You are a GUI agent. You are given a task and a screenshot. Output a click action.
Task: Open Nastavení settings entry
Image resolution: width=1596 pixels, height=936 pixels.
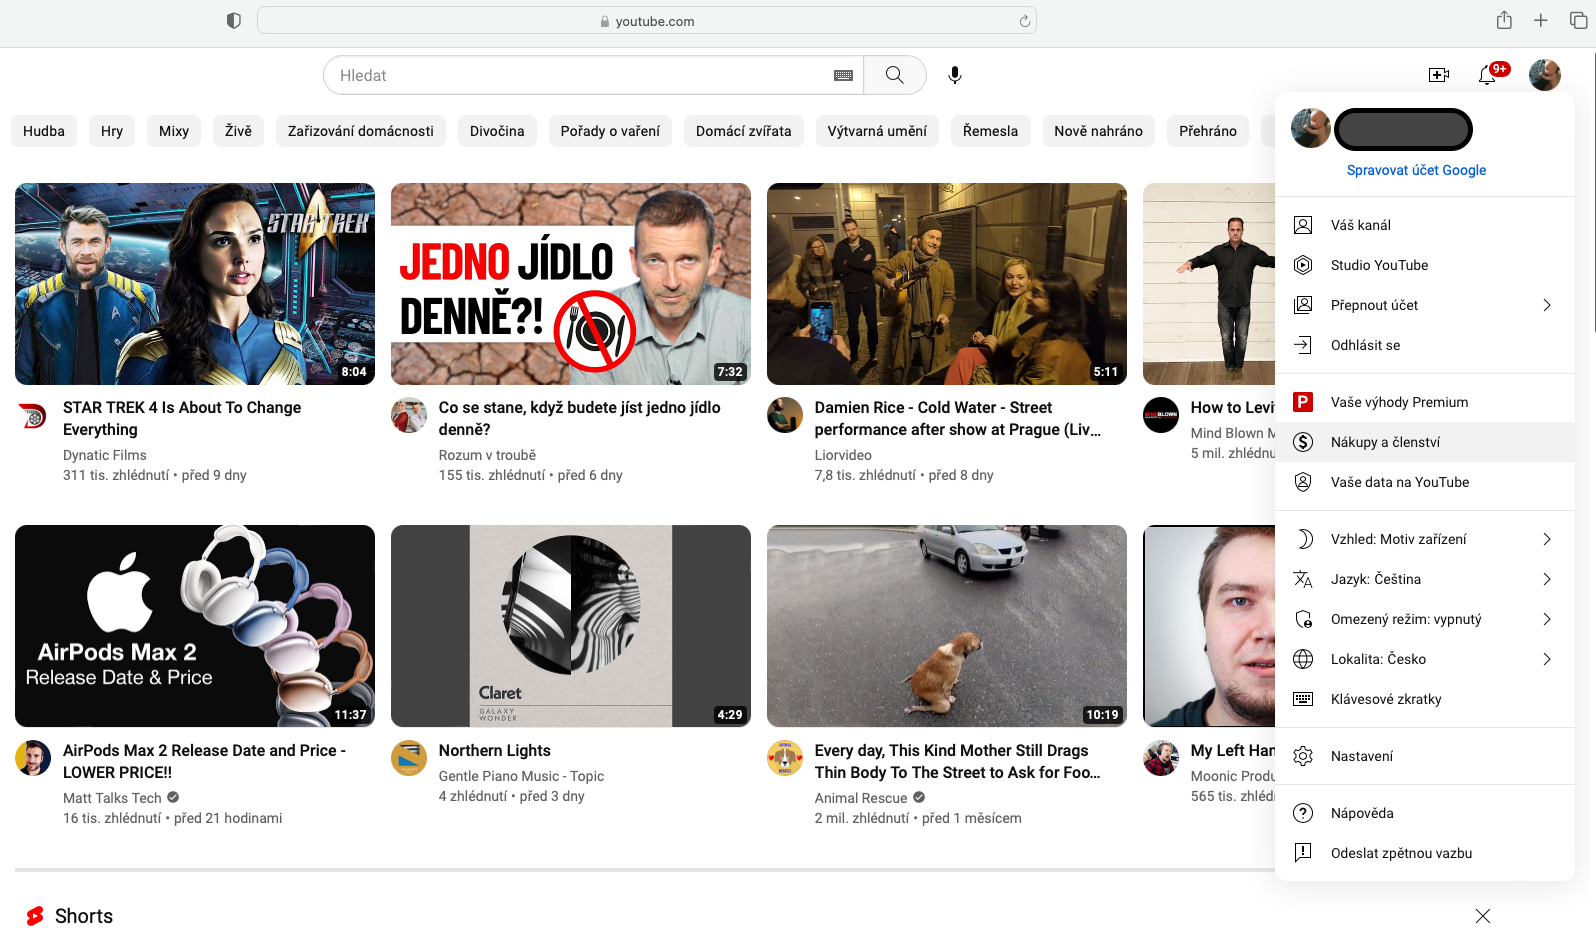coord(1425,756)
